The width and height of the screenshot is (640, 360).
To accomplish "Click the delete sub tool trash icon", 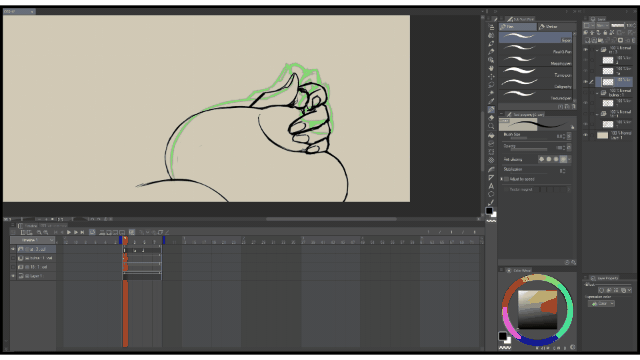I will point(573,106).
